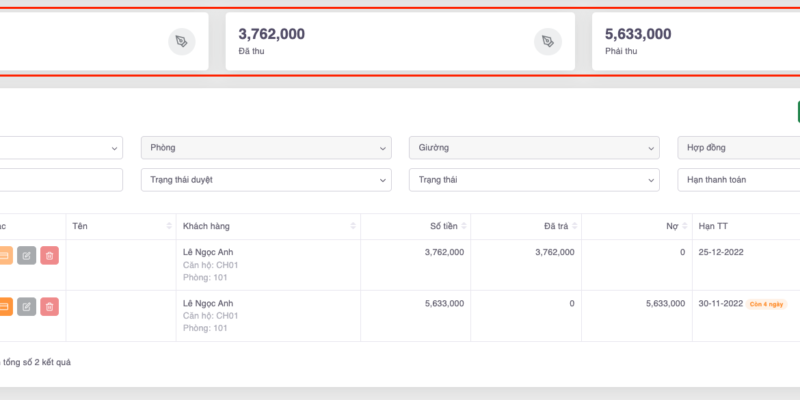Edit the second invoice using the gray icon
The width and height of the screenshot is (800, 400).
27,307
